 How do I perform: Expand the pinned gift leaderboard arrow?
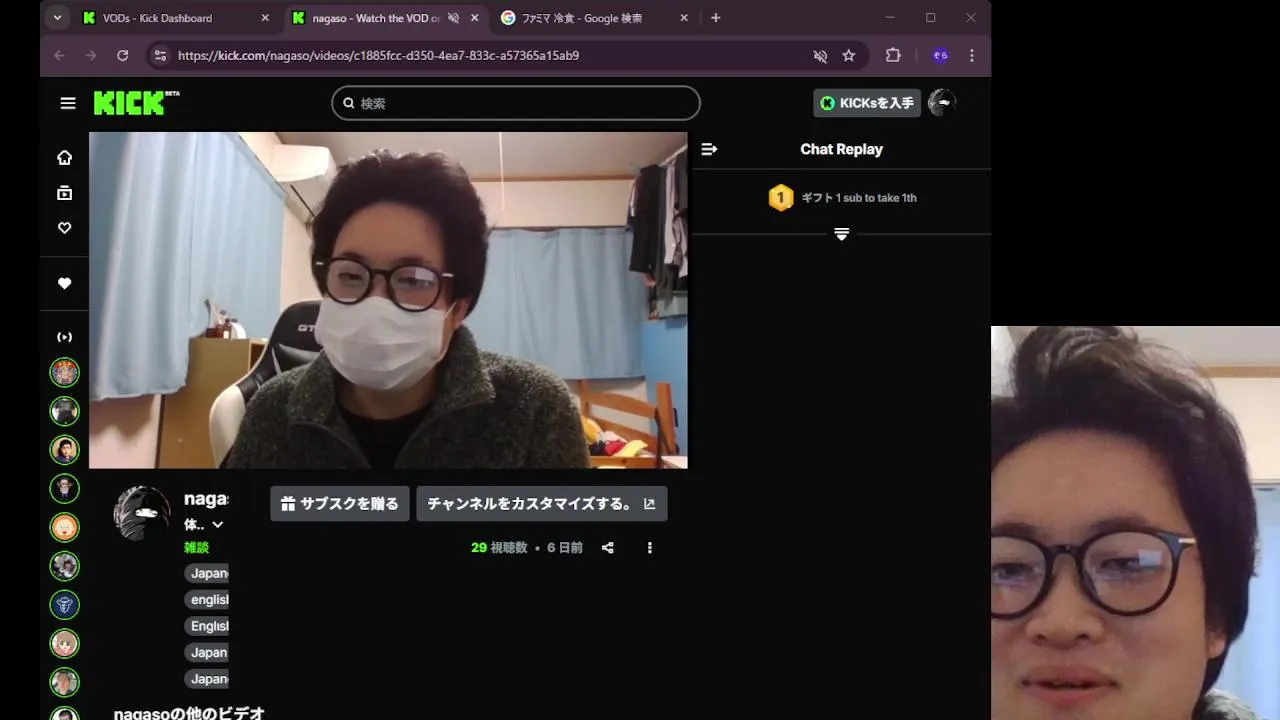(x=841, y=234)
